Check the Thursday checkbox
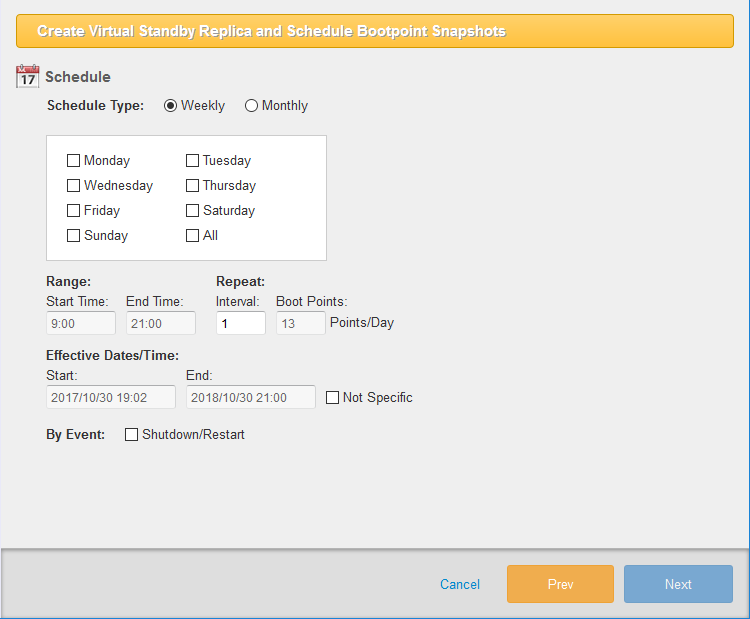The image size is (750, 619). coord(192,185)
